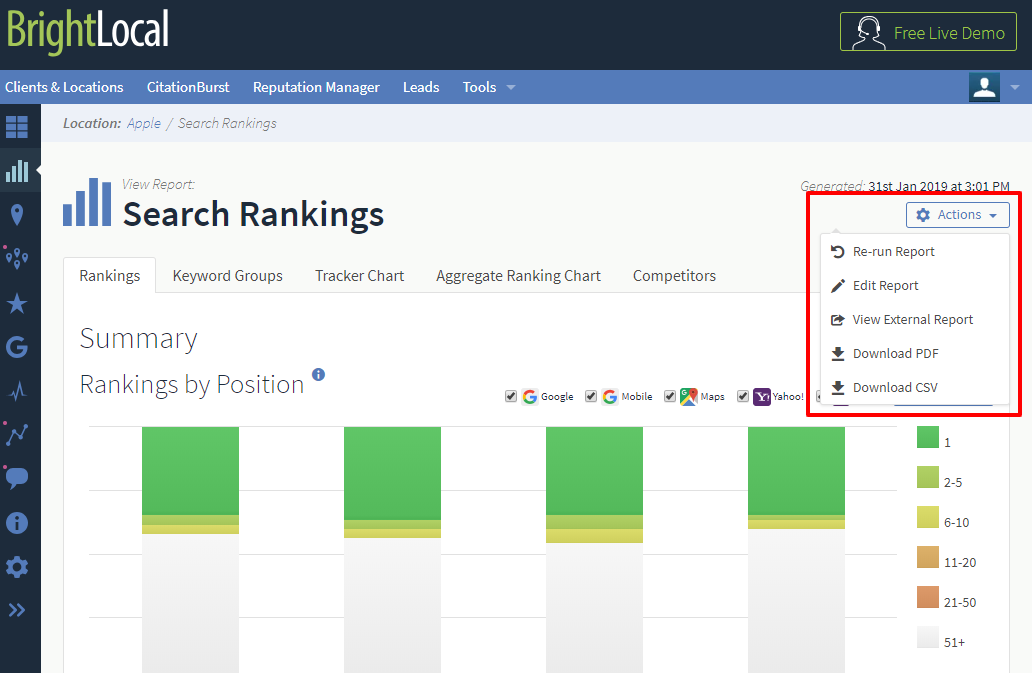Switch to the Competitors tab
Screen dimensions: 1032x673
coord(675,276)
